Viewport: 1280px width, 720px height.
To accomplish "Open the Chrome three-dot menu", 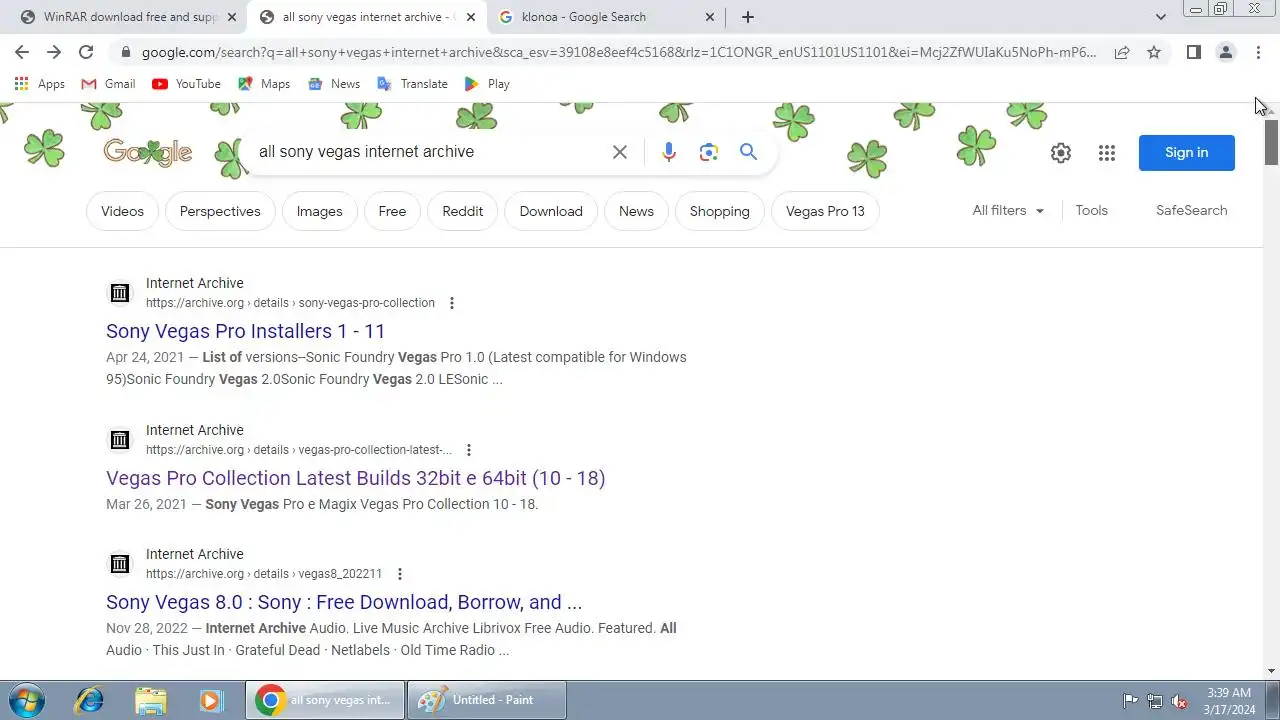I will (x=1258, y=52).
